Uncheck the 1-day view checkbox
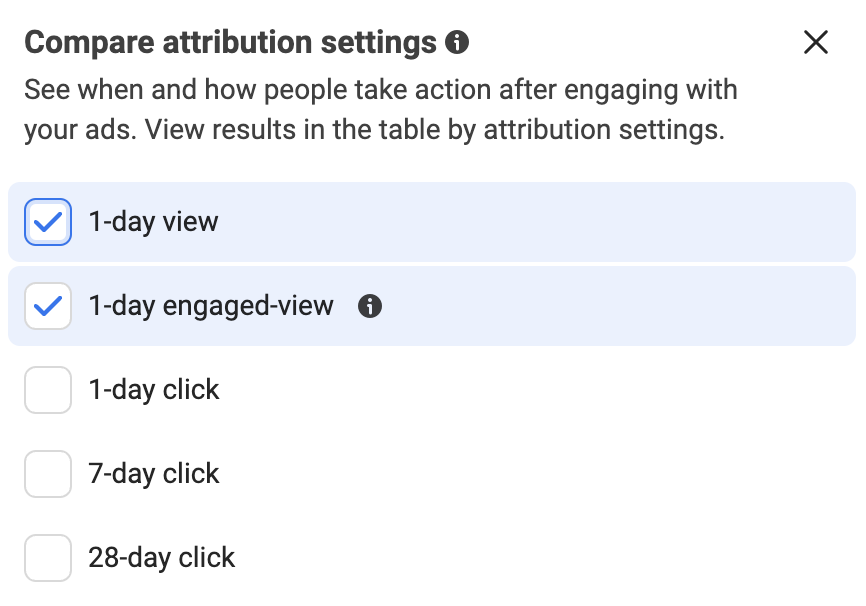This screenshot has height=606, width=866. pos(48,222)
